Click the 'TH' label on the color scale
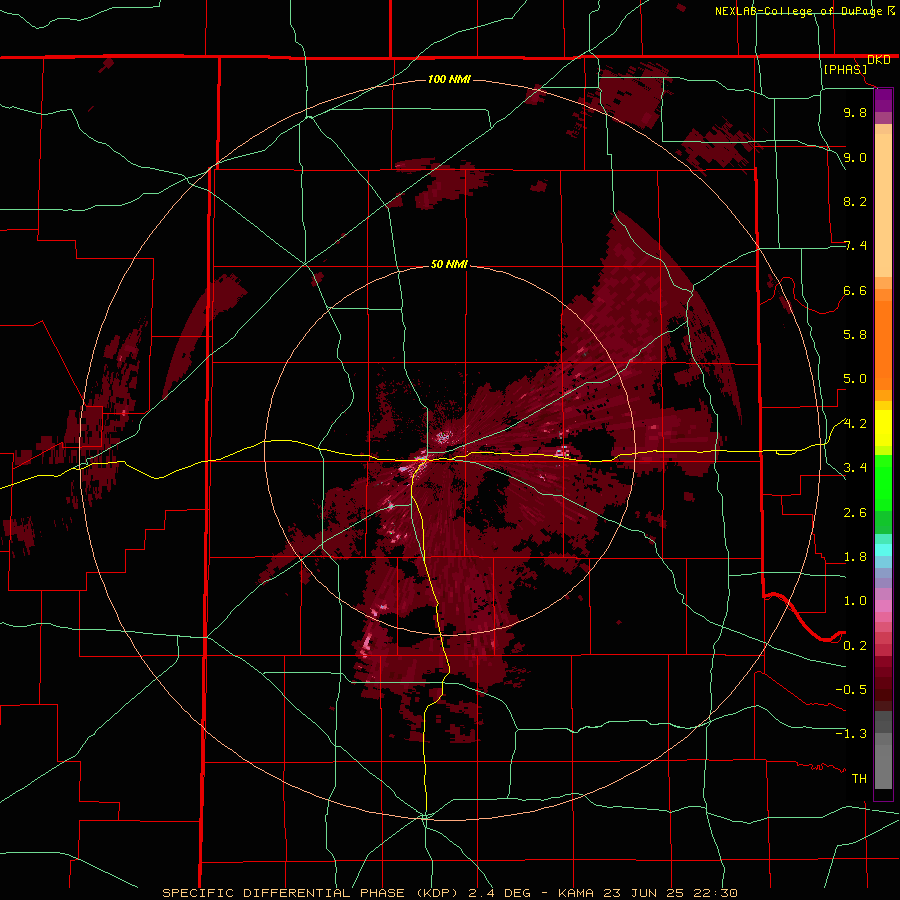 coord(859,779)
